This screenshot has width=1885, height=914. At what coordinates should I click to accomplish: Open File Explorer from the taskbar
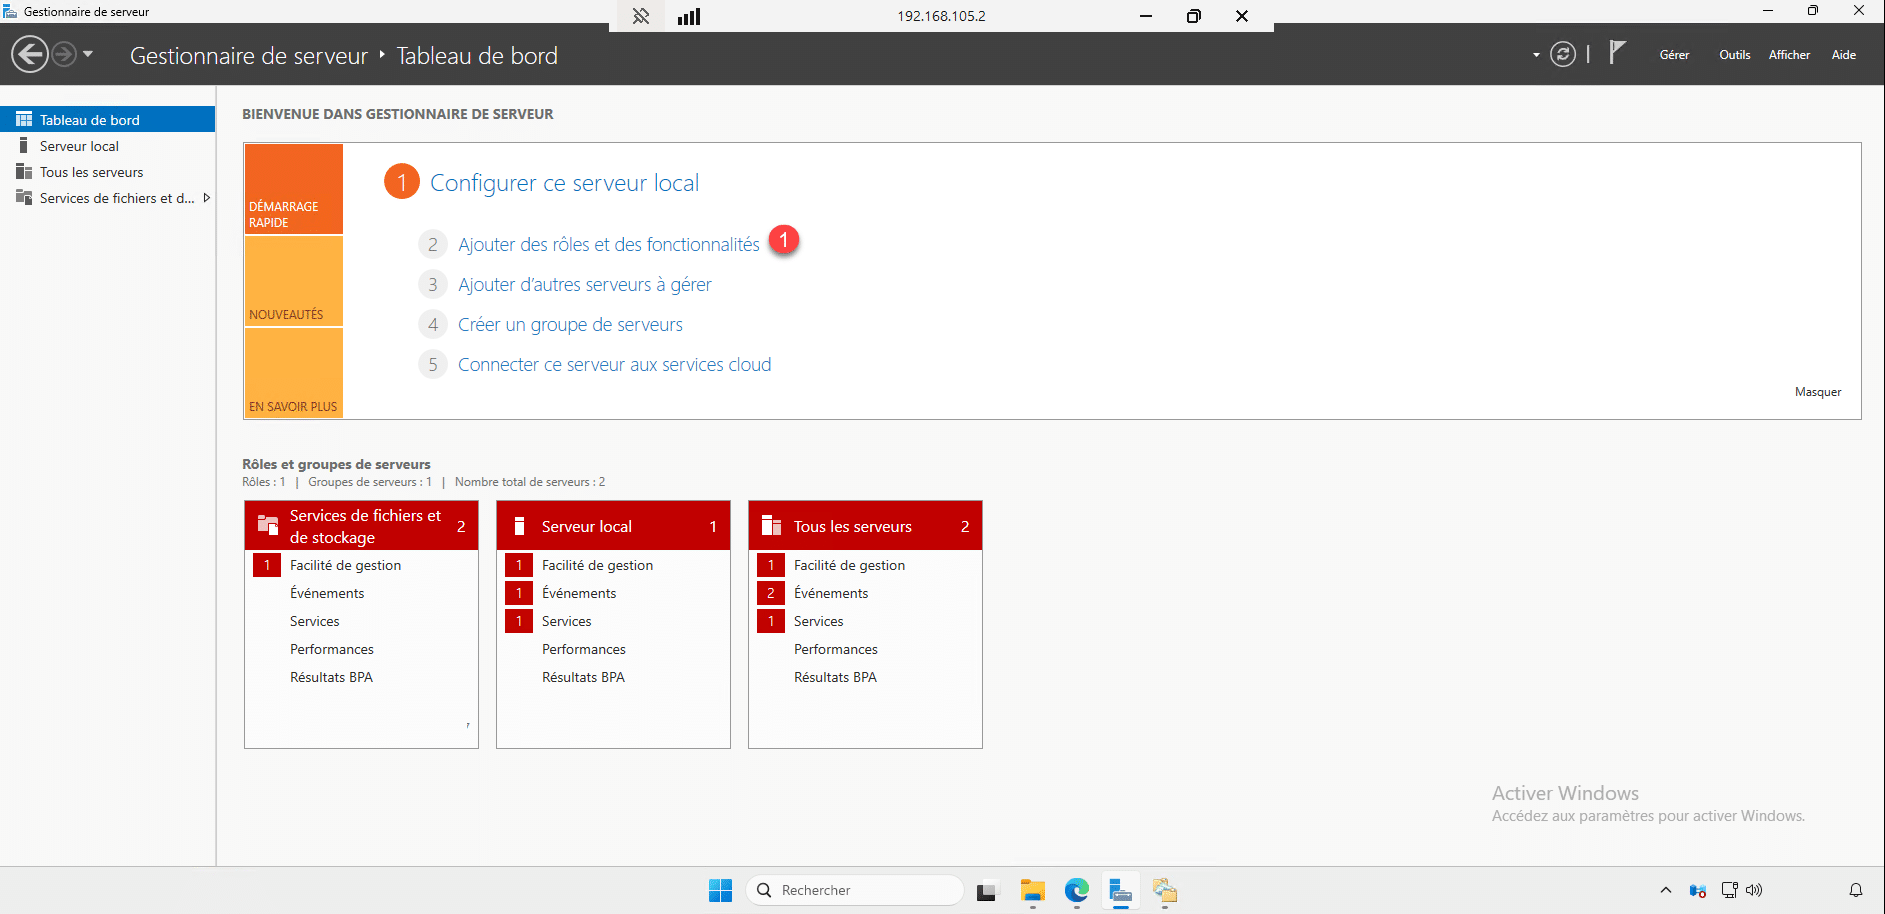click(x=1032, y=890)
